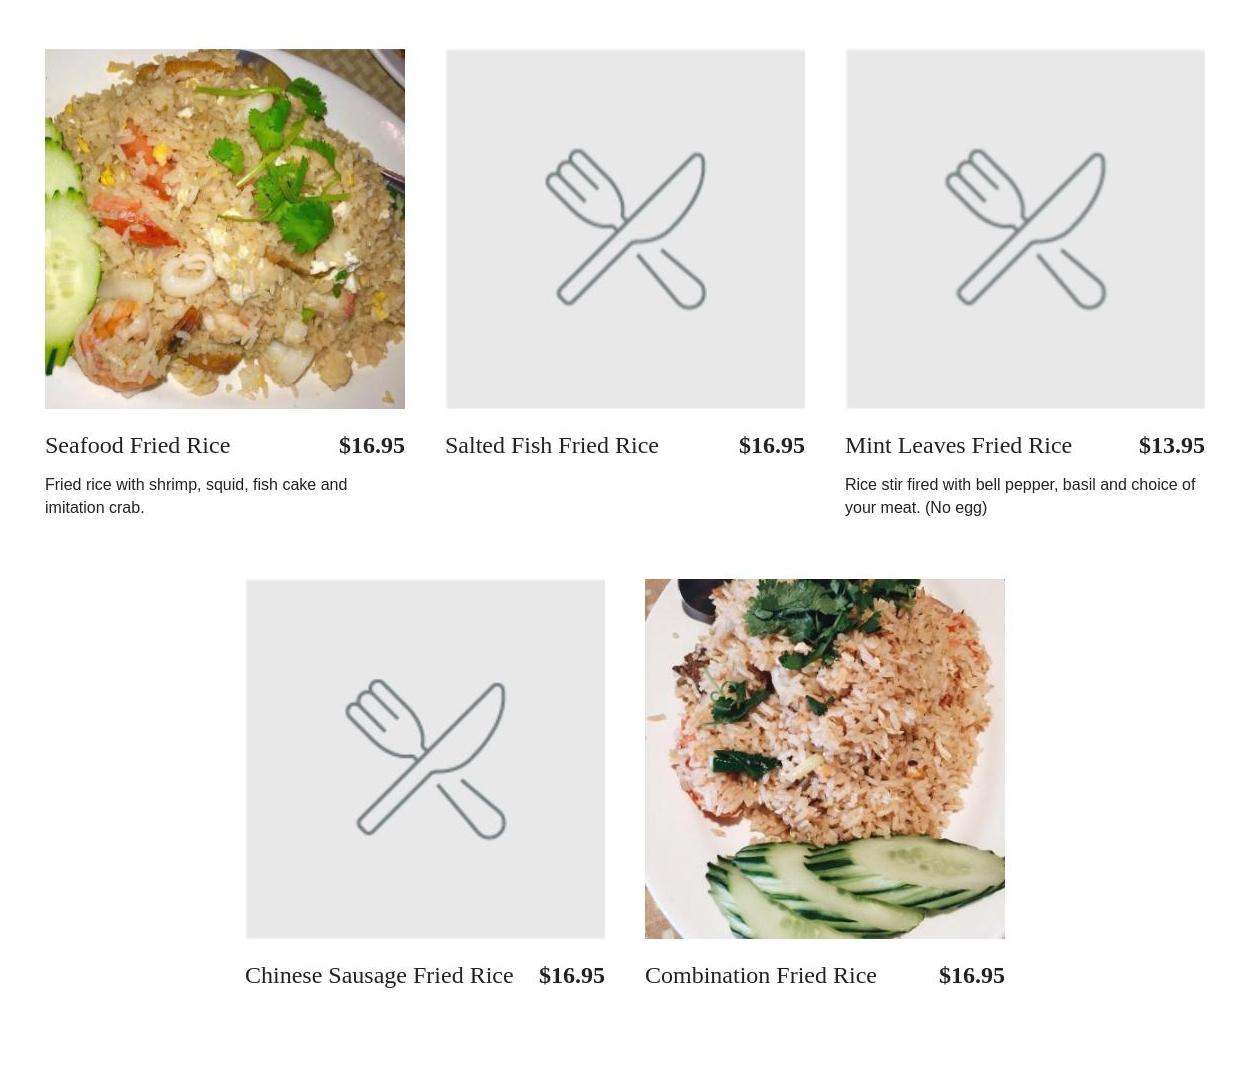Select the Salted Fish Fried Rice title
Screen dimensions: 1250x1091
tap(552, 445)
